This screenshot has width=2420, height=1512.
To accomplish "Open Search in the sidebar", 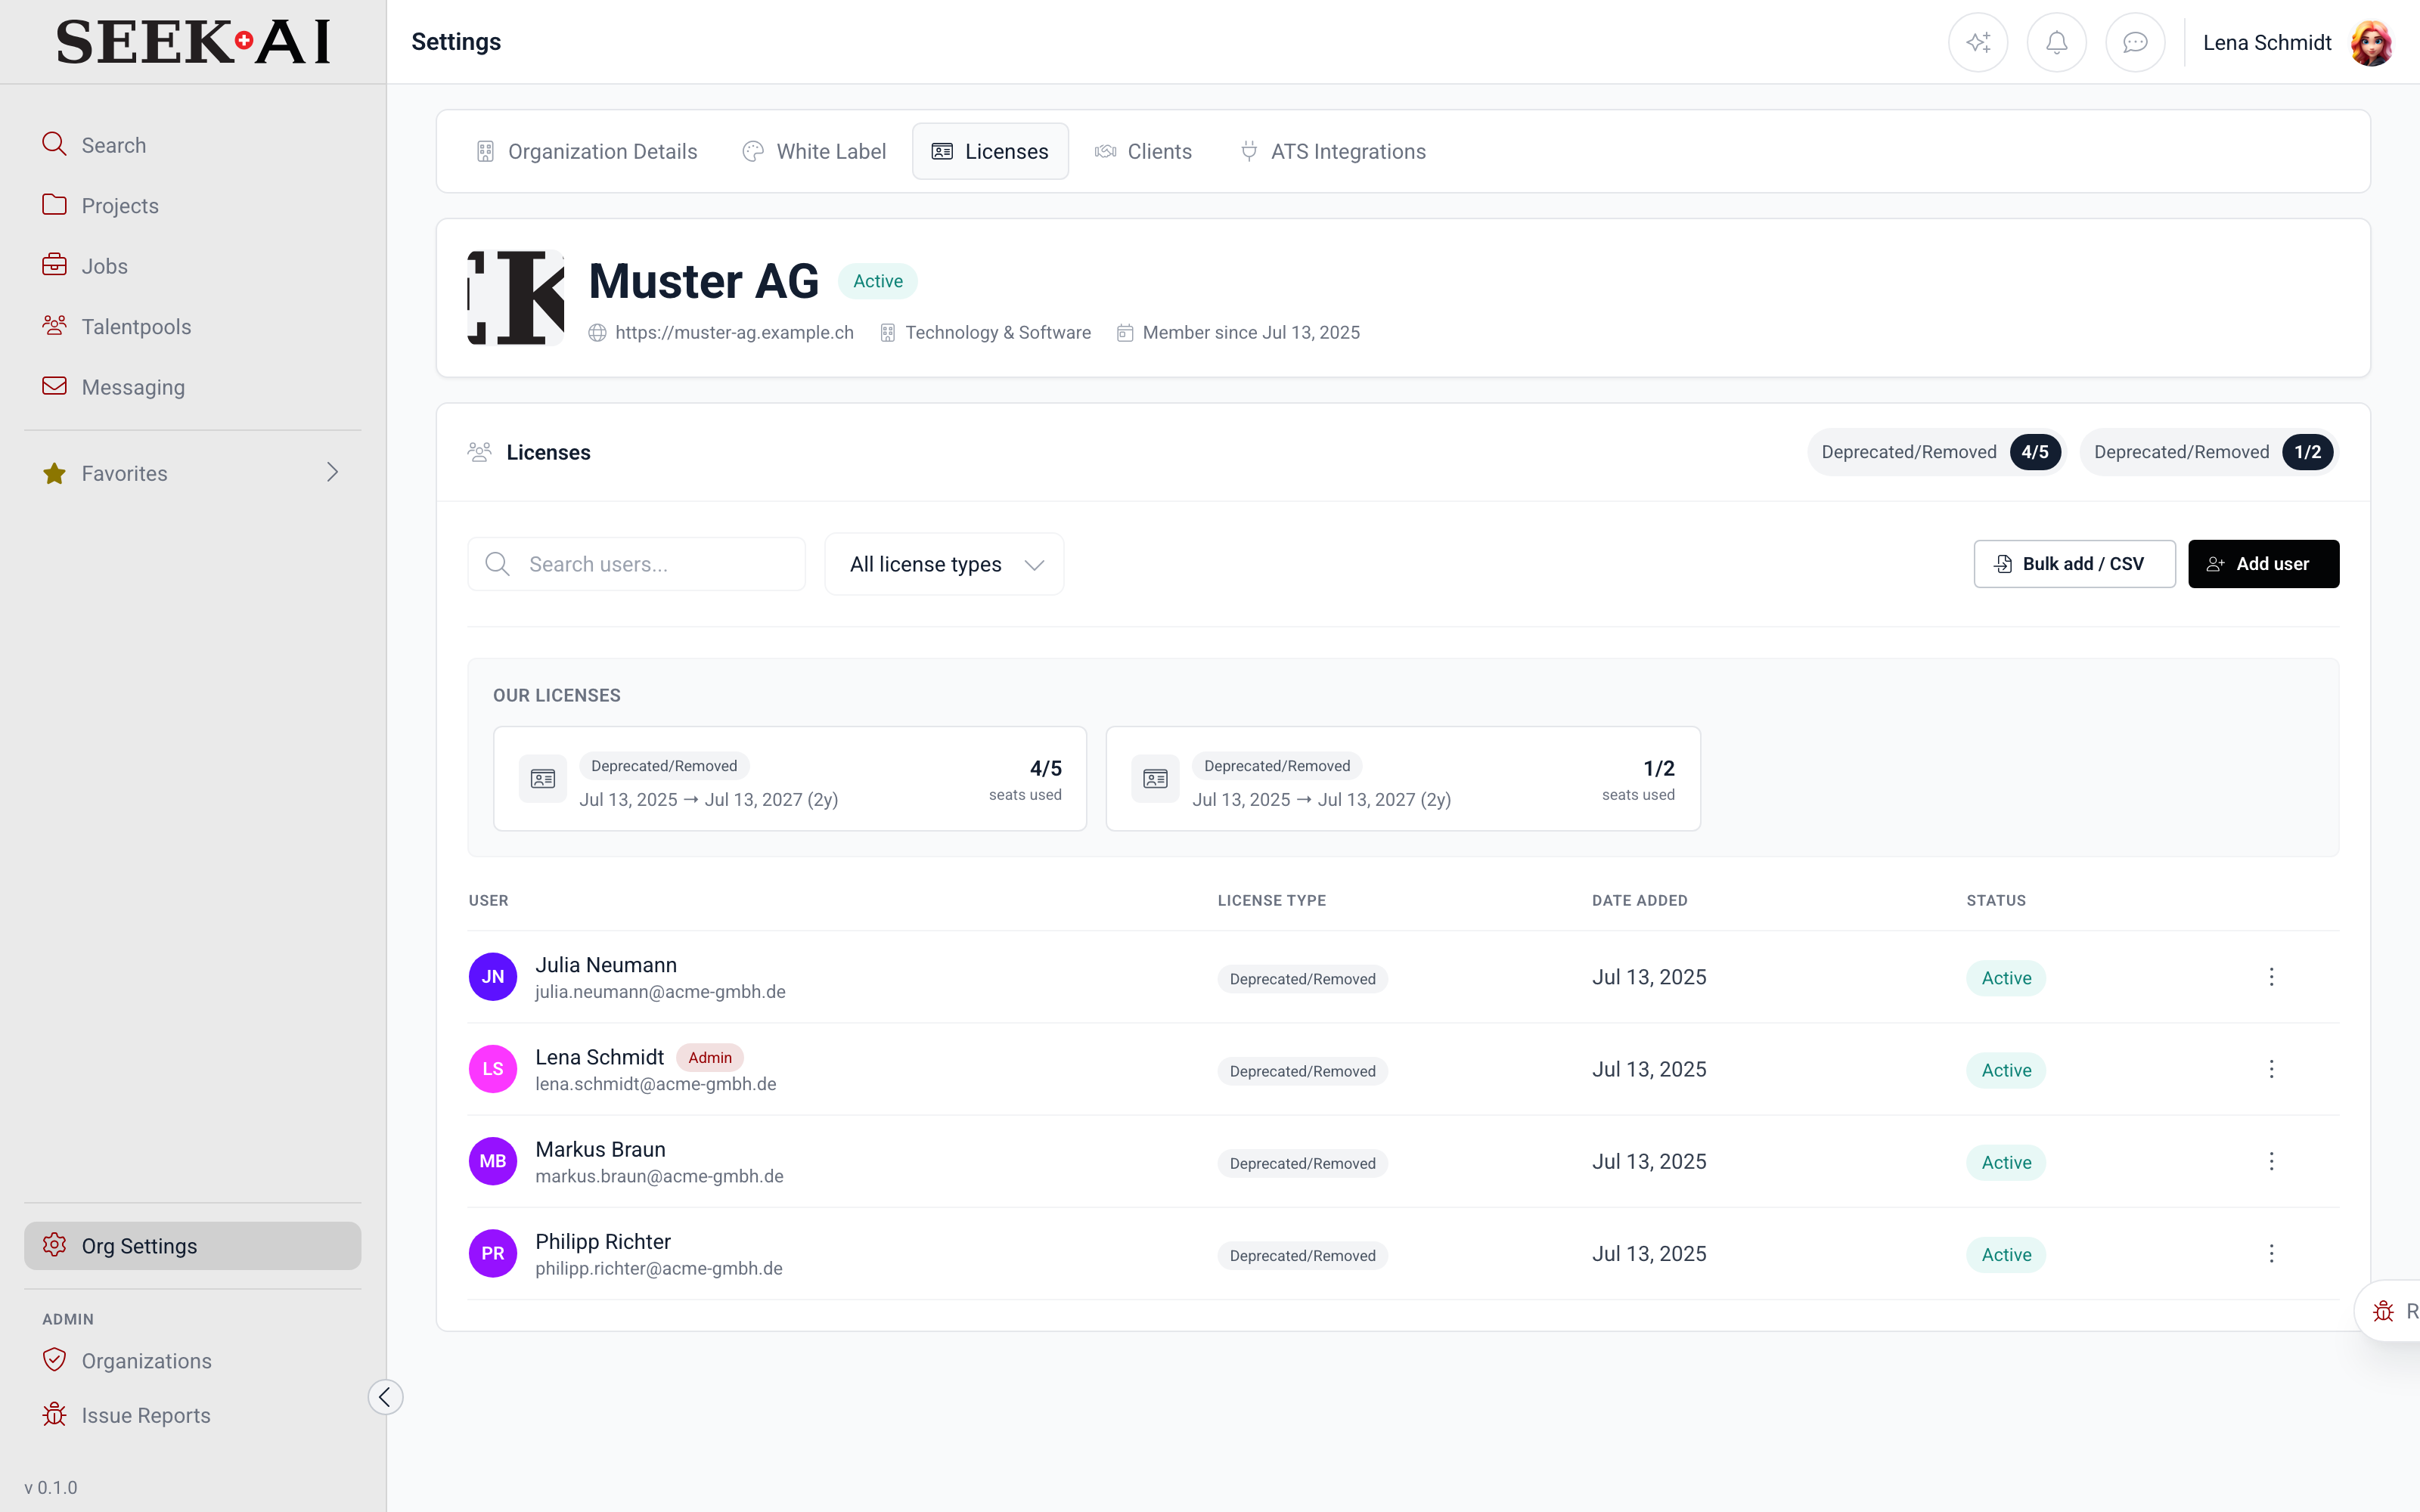I will click(192, 145).
